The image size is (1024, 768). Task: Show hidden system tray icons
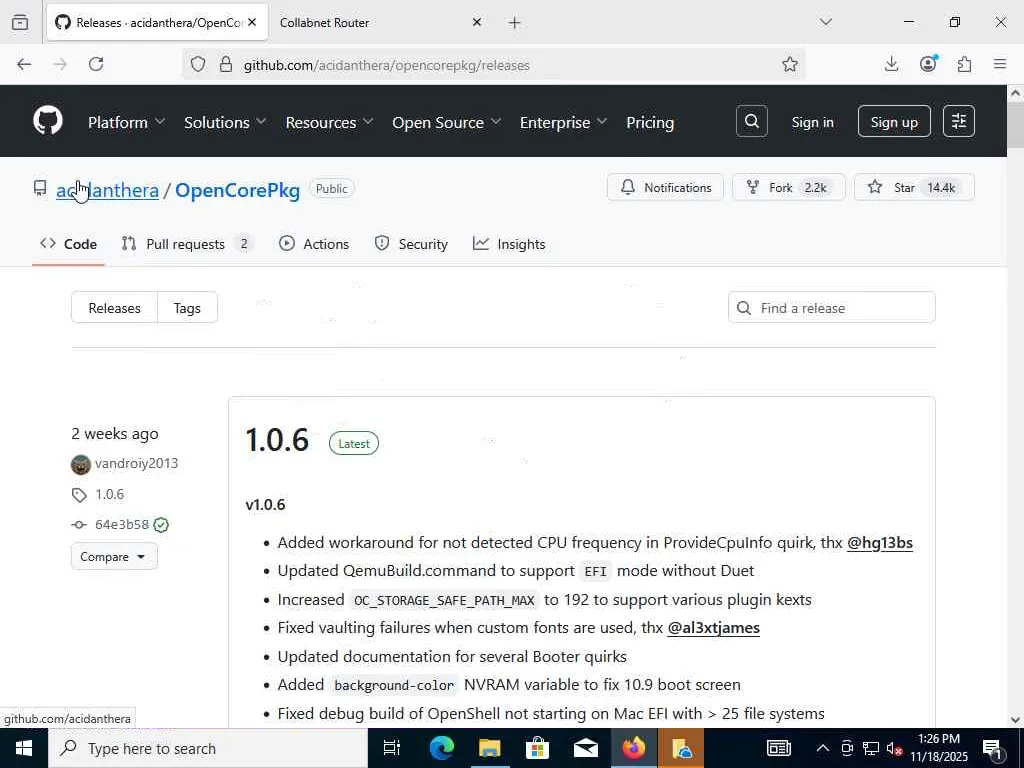click(x=823, y=748)
